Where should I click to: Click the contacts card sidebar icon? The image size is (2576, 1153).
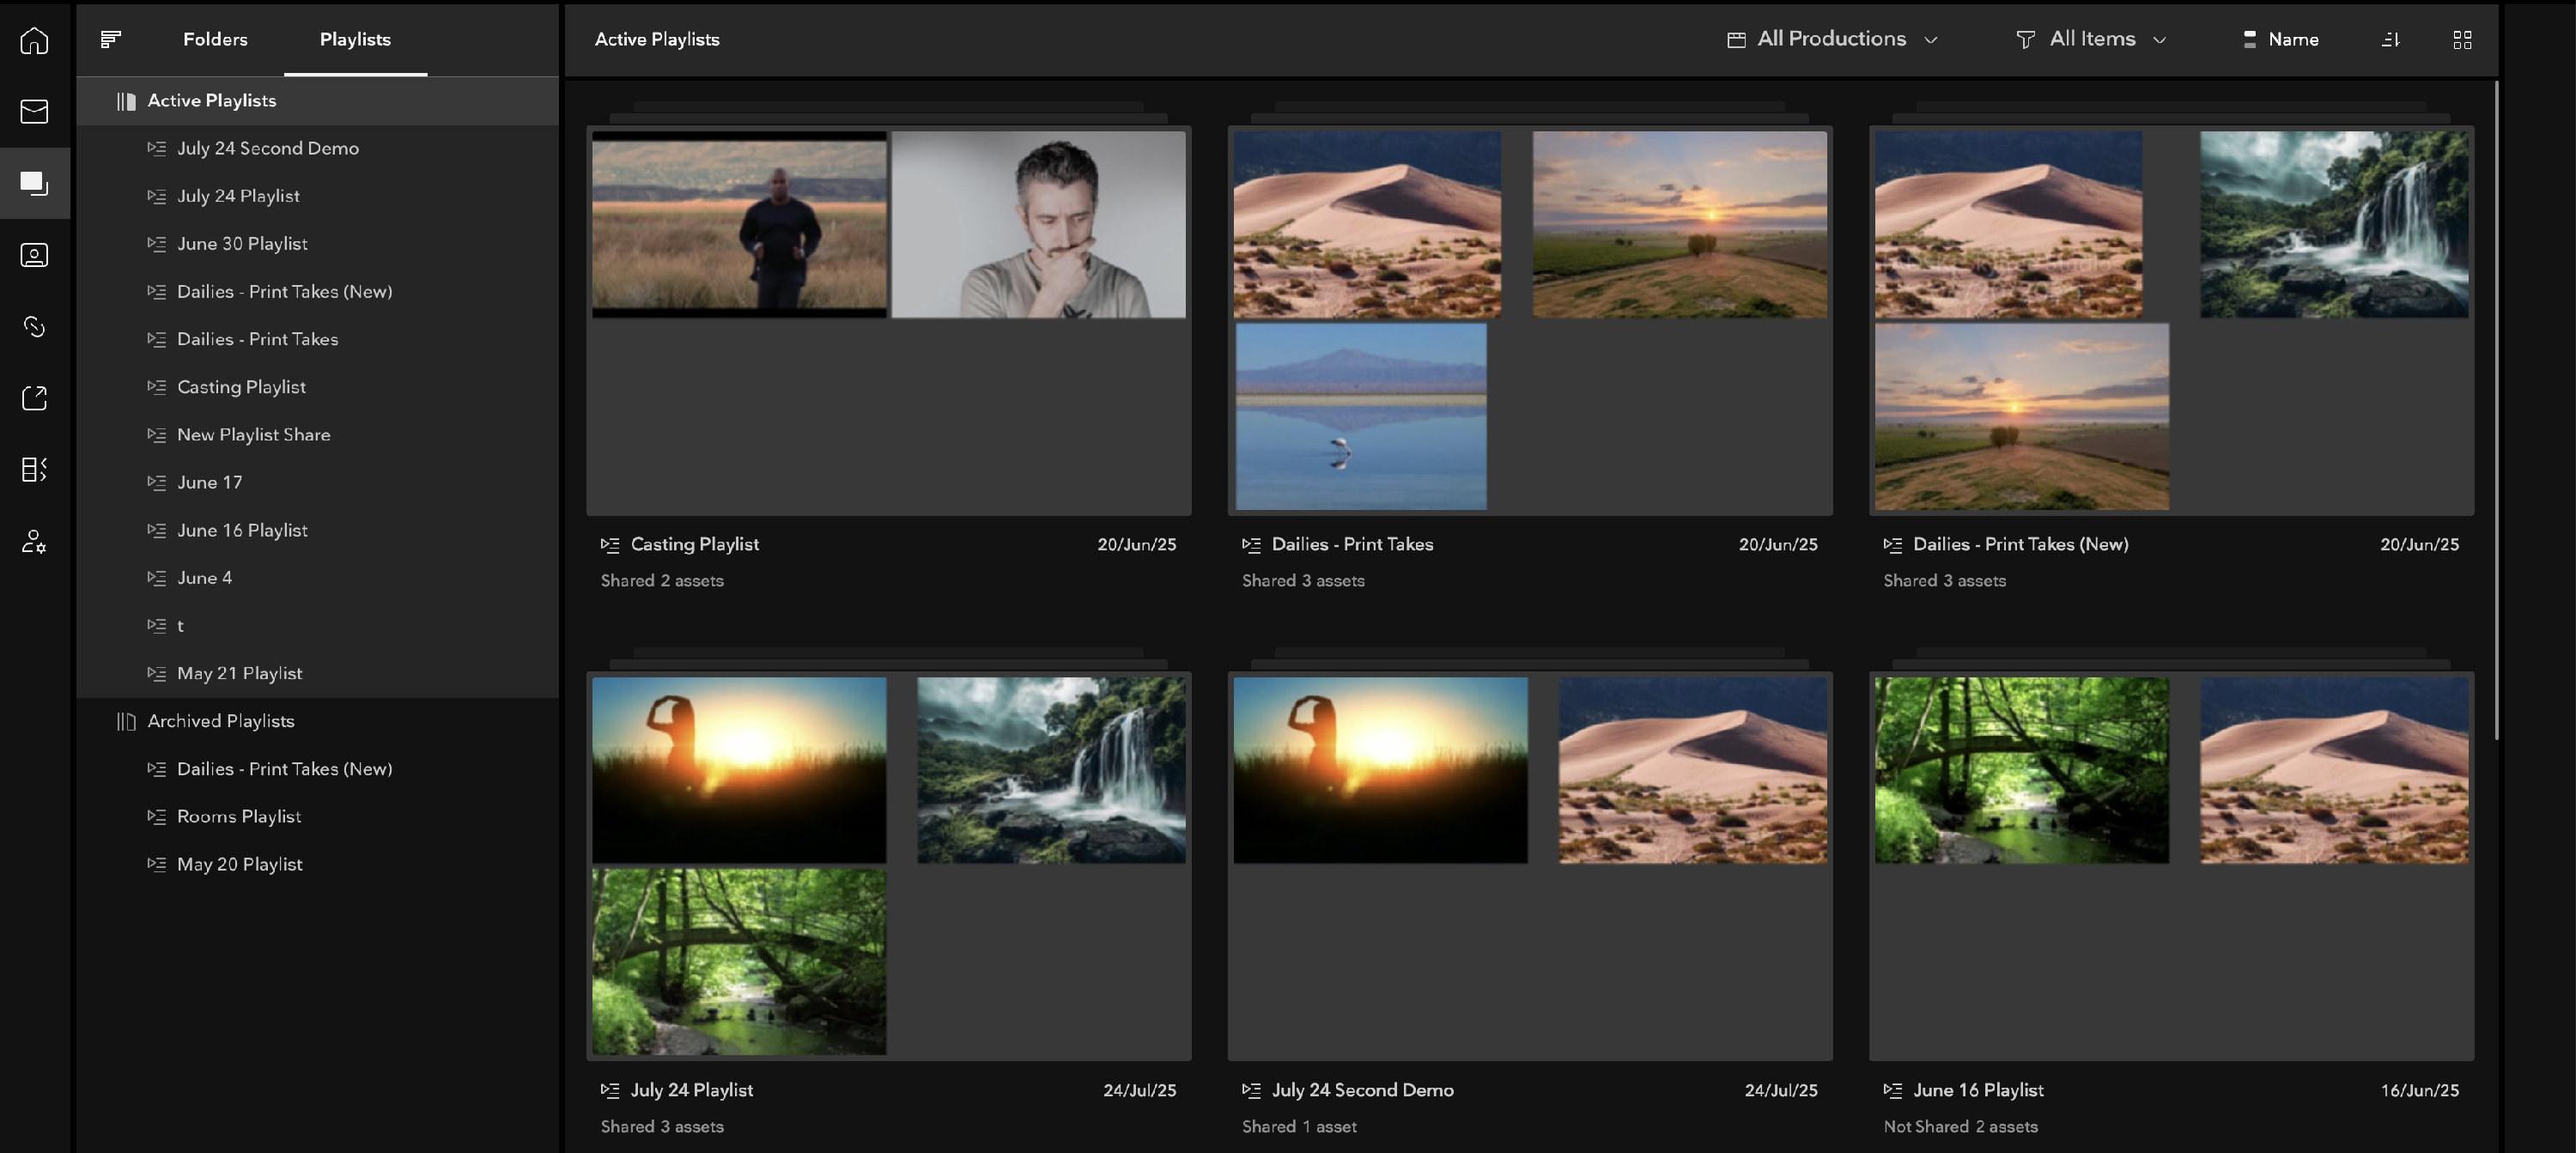coord(34,255)
